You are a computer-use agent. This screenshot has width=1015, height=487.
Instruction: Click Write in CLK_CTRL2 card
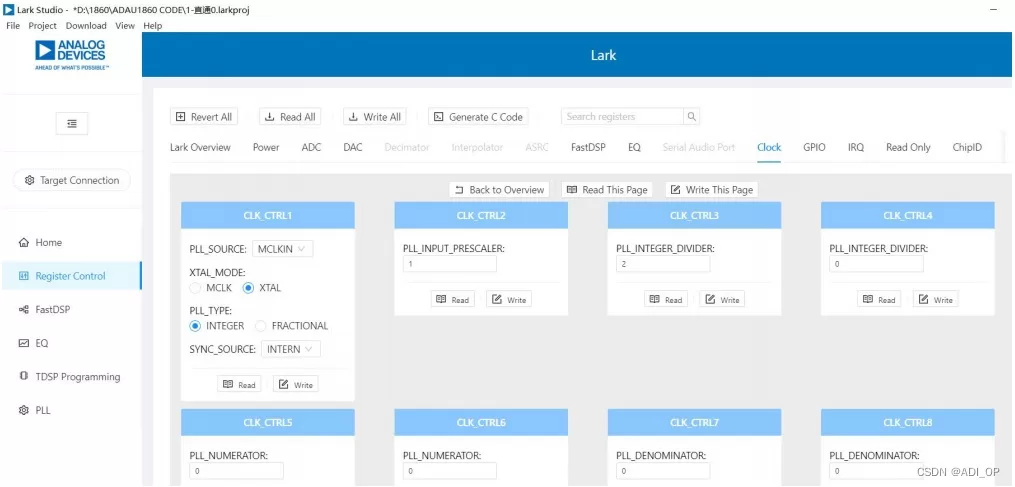pos(509,300)
